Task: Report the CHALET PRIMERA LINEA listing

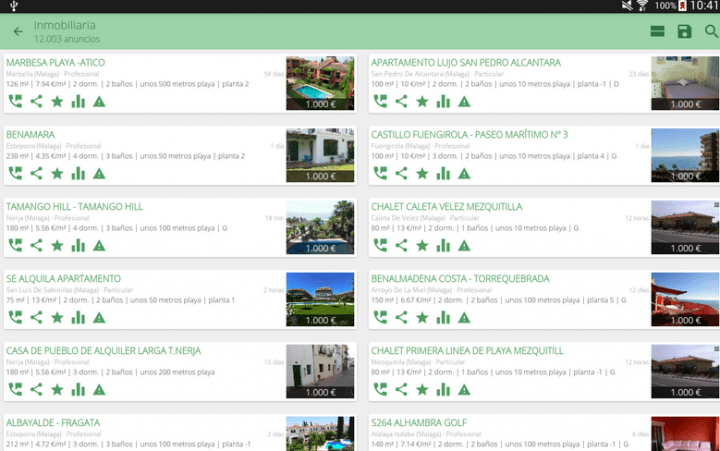Action: coord(464,389)
